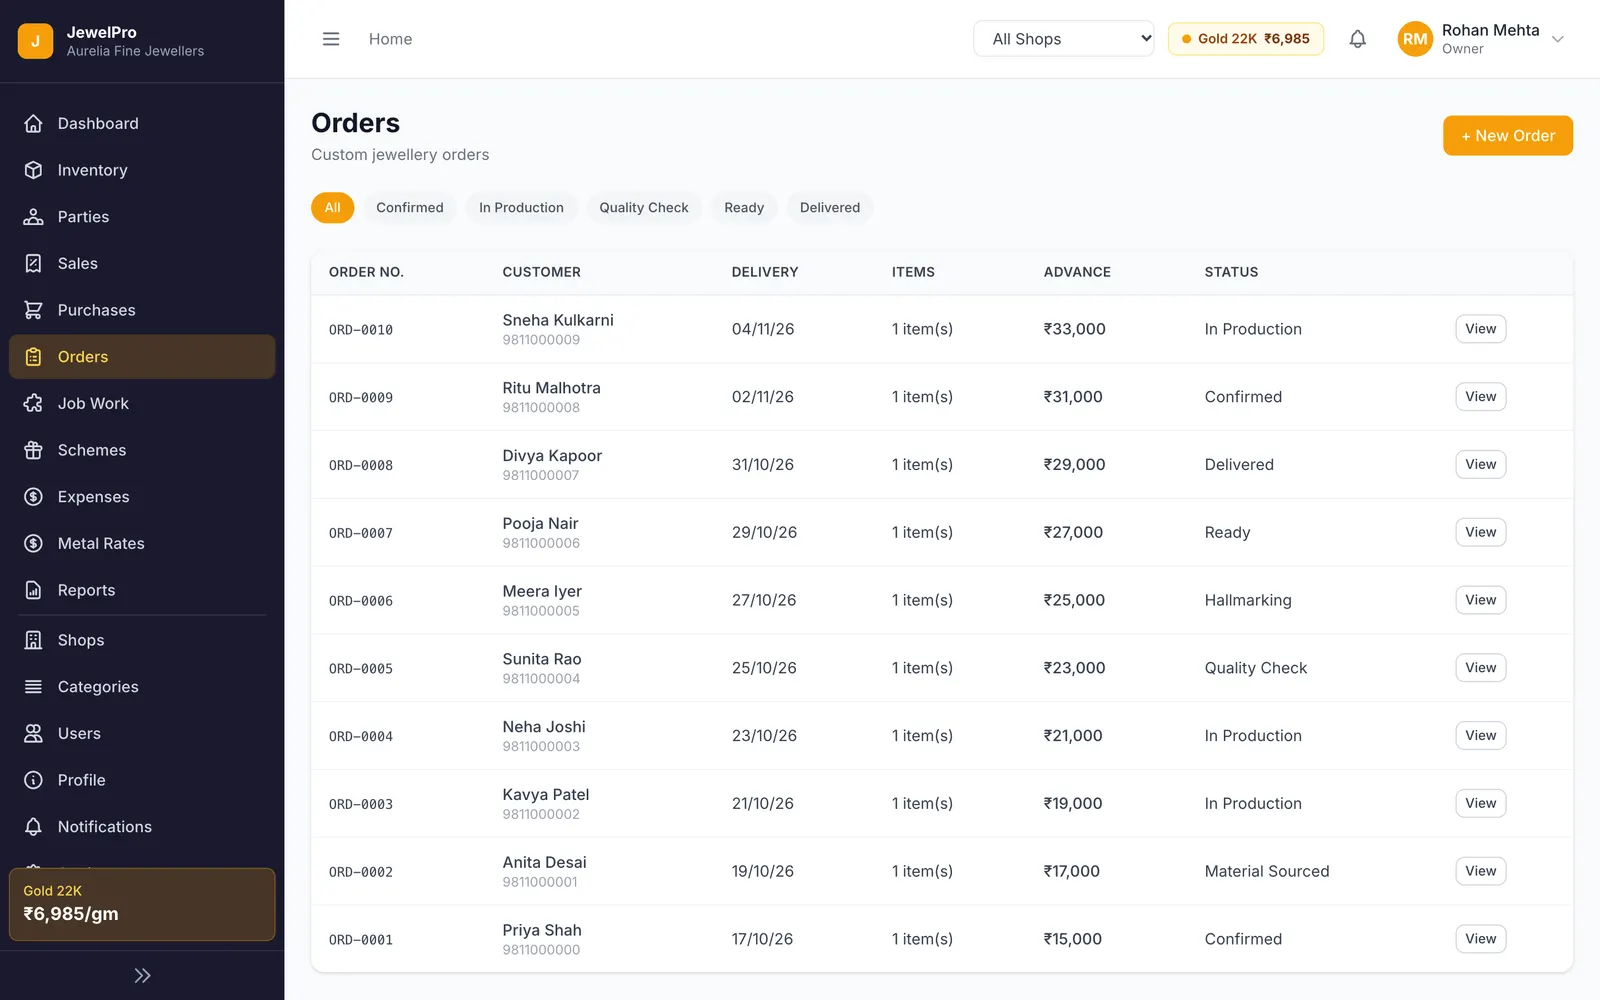Image resolution: width=1600 pixels, height=1000 pixels.
Task: Select the All filter tab
Action: click(332, 207)
